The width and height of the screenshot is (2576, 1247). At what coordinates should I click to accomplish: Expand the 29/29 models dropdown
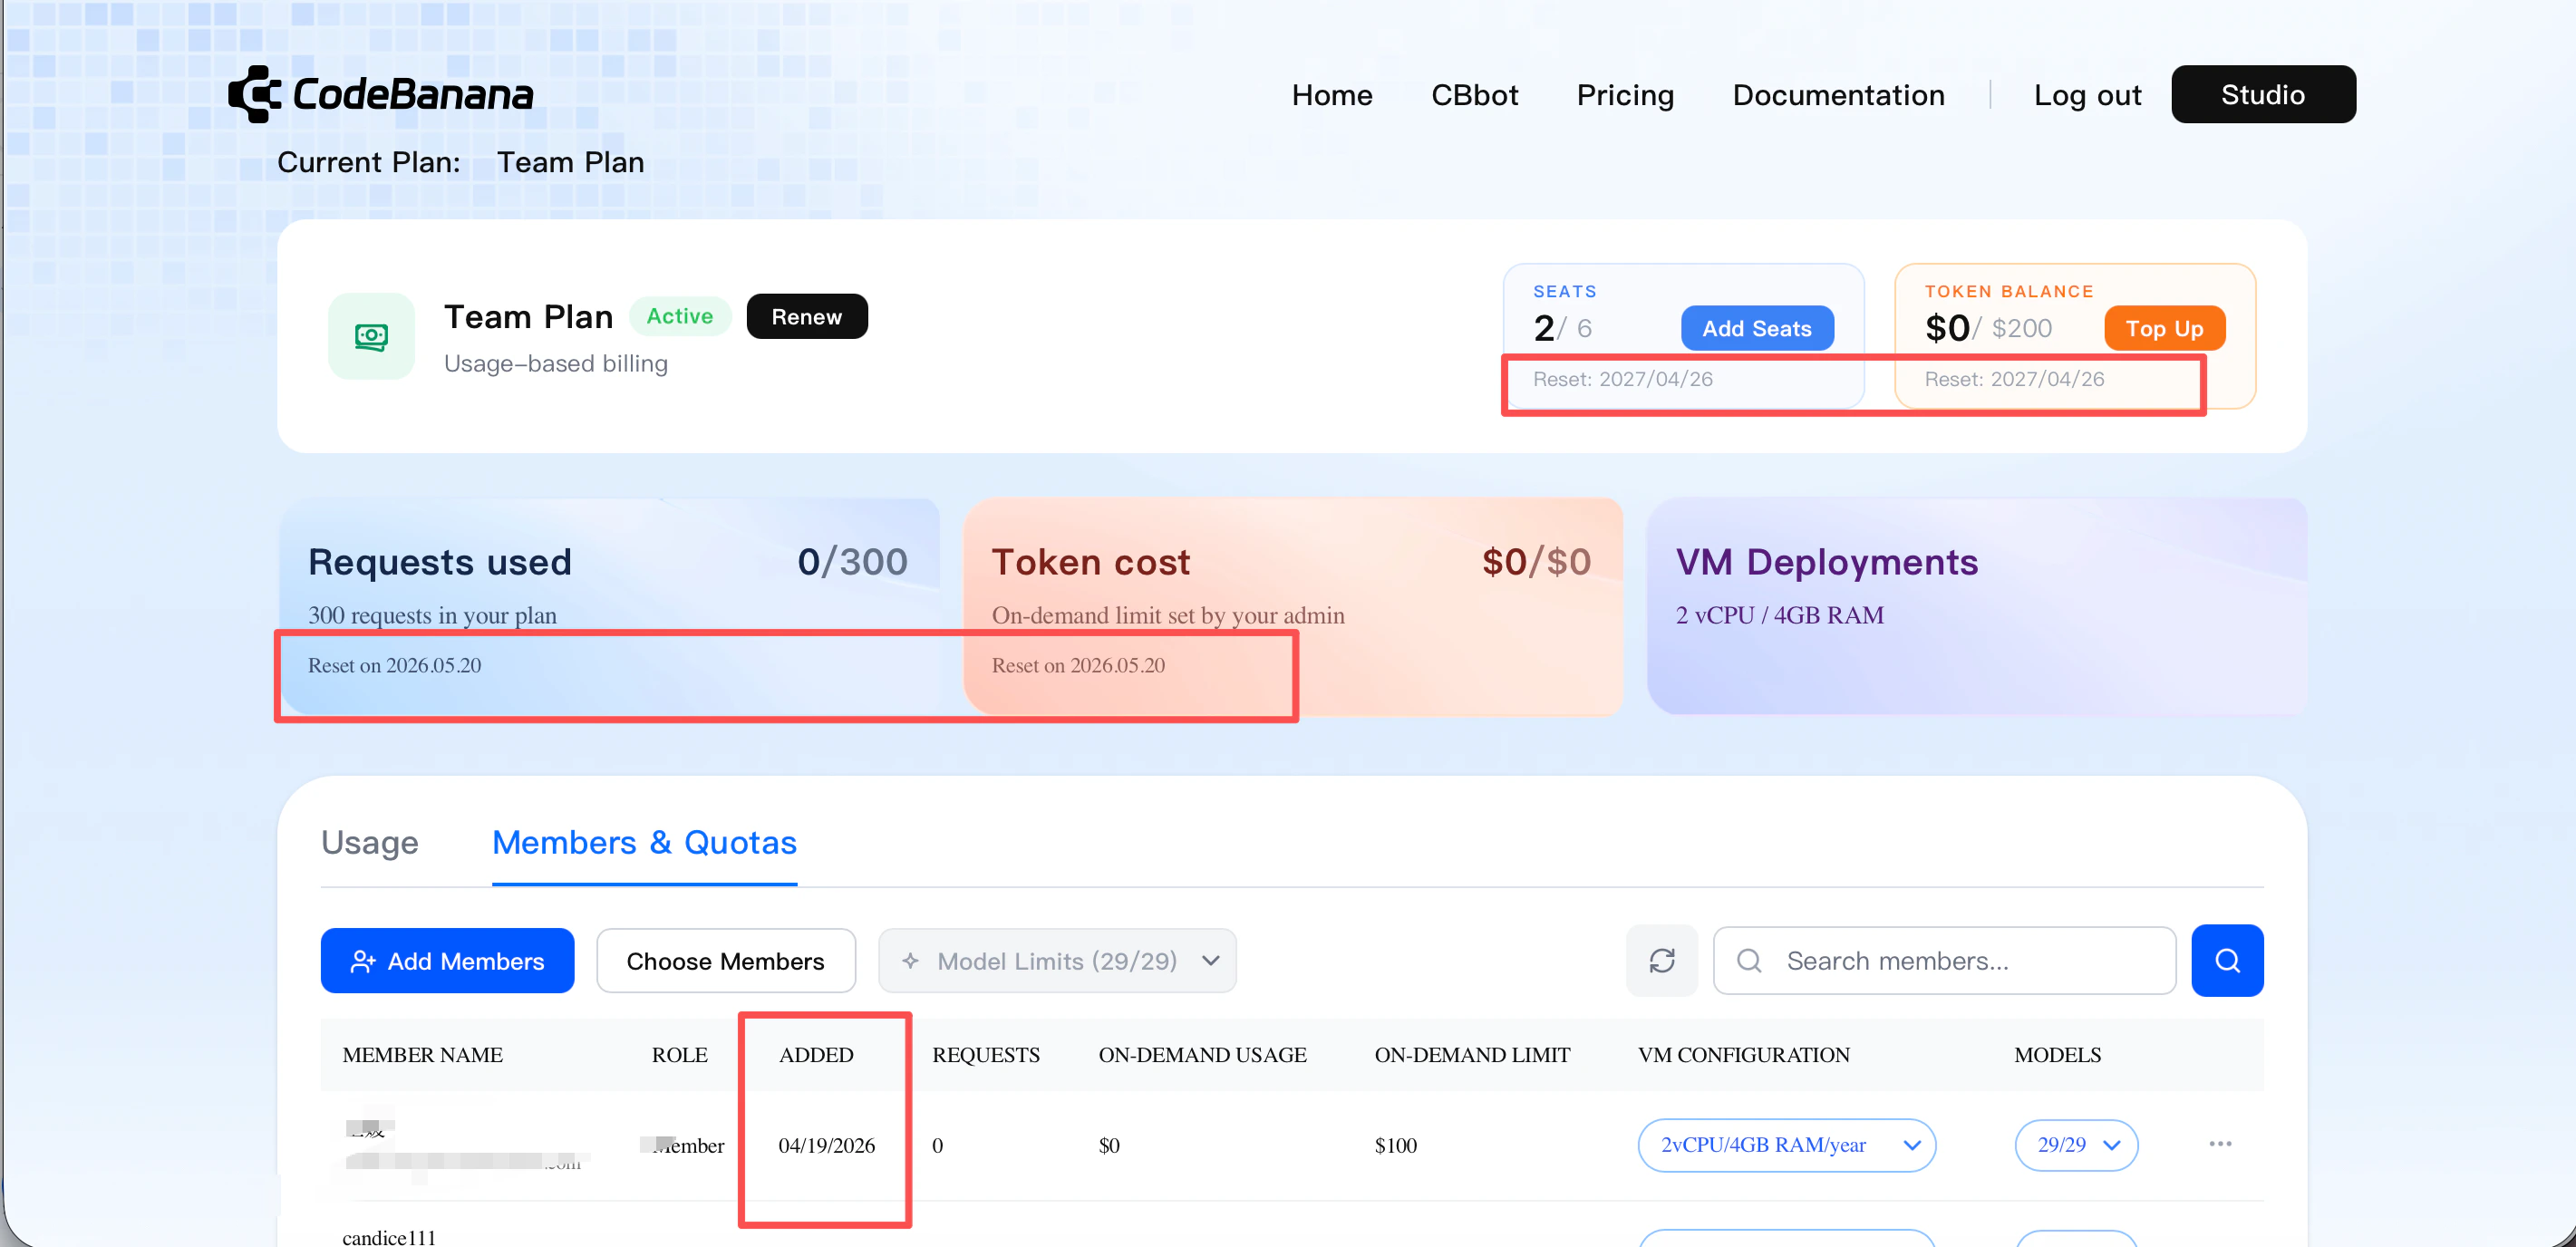pos(2076,1145)
